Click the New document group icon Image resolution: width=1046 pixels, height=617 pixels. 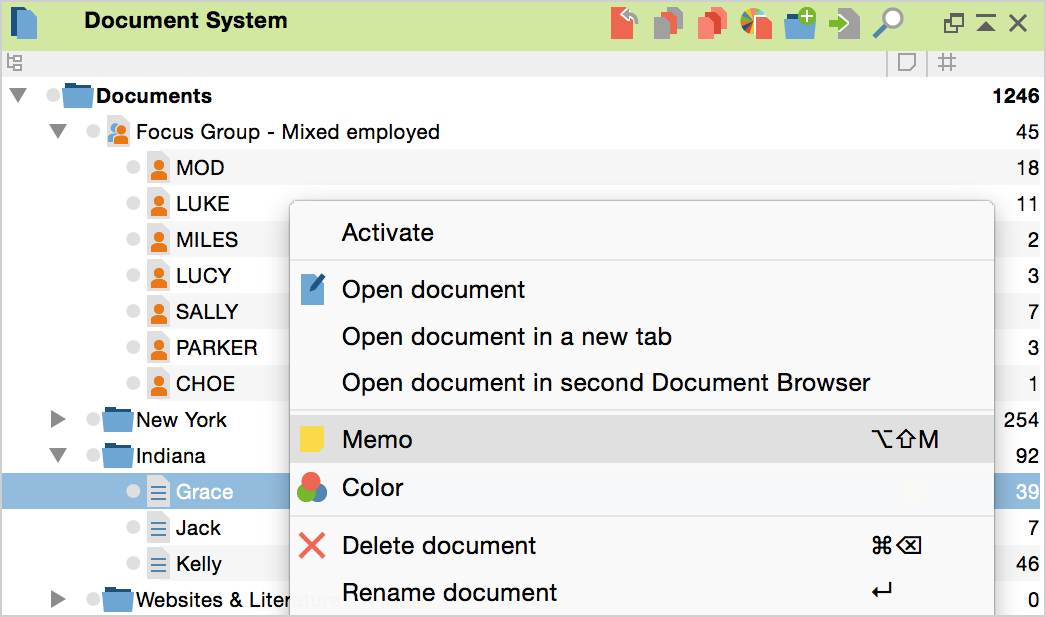(800, 22)
